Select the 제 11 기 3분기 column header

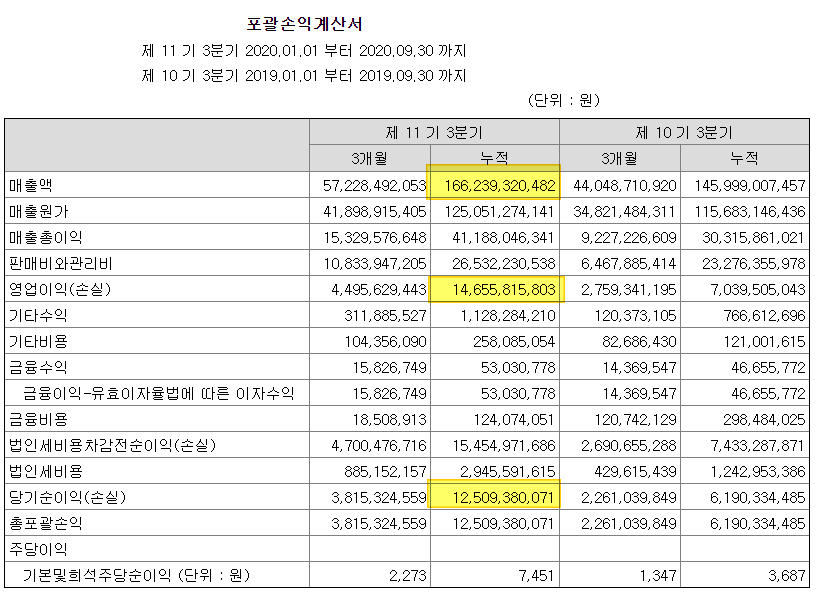pyautogui.click(x=434, y=132)
